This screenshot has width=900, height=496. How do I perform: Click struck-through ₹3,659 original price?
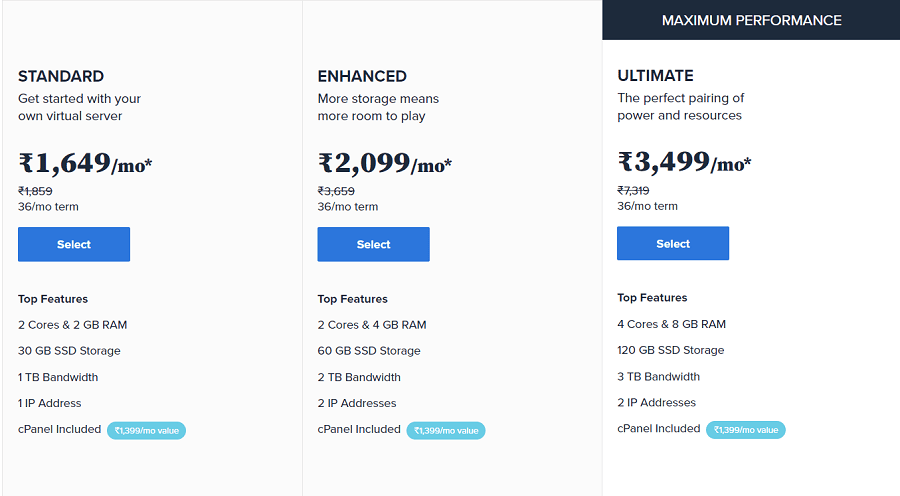click(x=336, y=191)
